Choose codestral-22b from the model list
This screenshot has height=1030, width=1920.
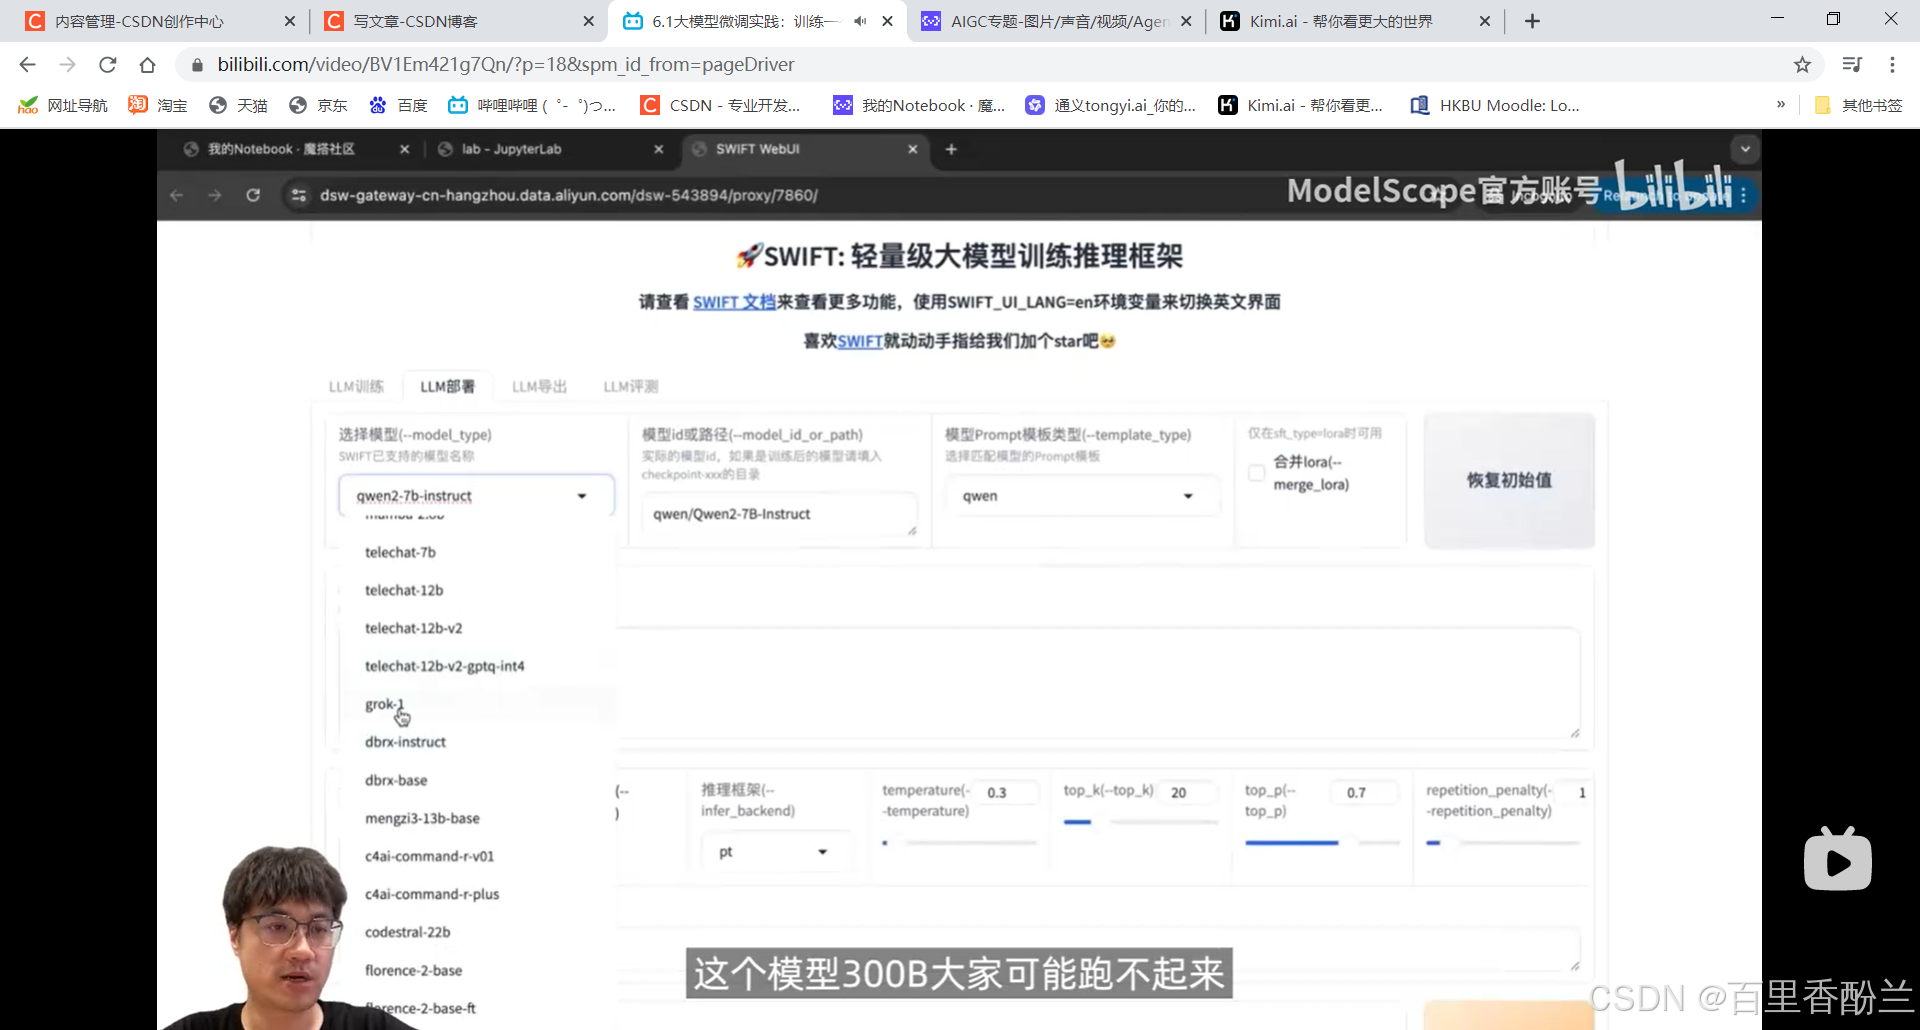(407, 932)
